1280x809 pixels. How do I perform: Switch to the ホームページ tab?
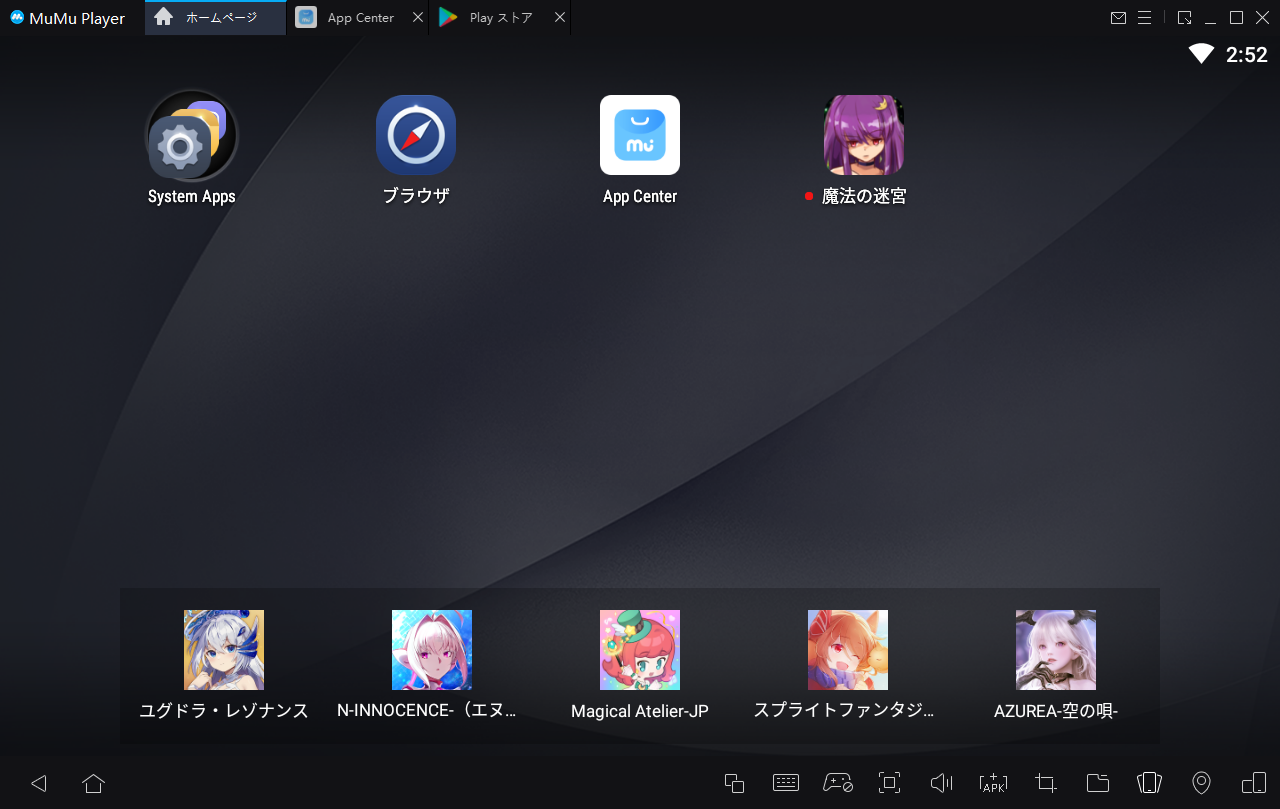click(215, 18)
